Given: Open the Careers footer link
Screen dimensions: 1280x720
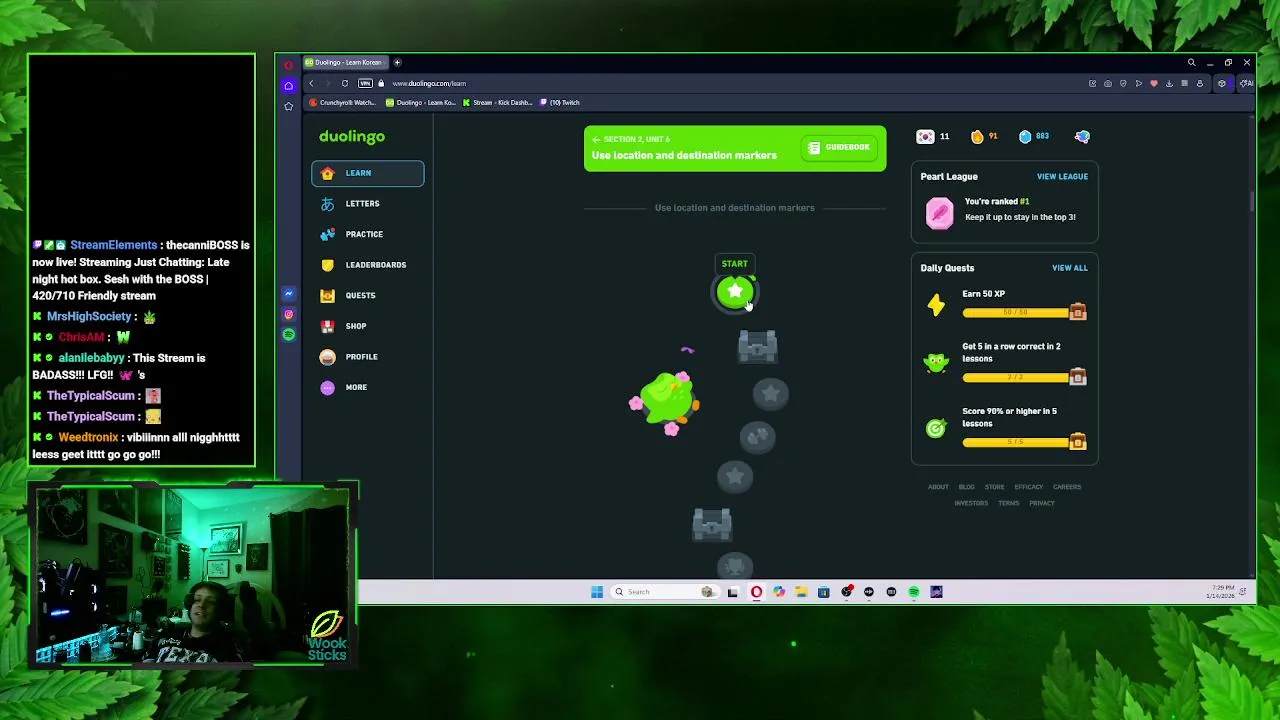Looking at the screenshot, I should (1067, 487).
